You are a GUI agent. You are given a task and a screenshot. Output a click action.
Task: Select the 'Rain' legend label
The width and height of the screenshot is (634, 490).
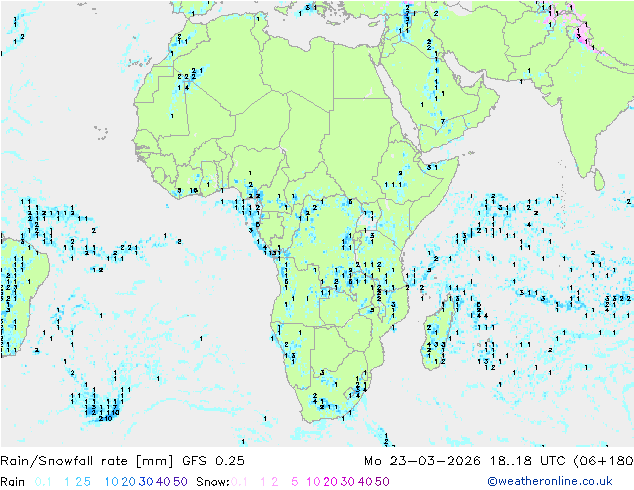(x=13, y=482)
